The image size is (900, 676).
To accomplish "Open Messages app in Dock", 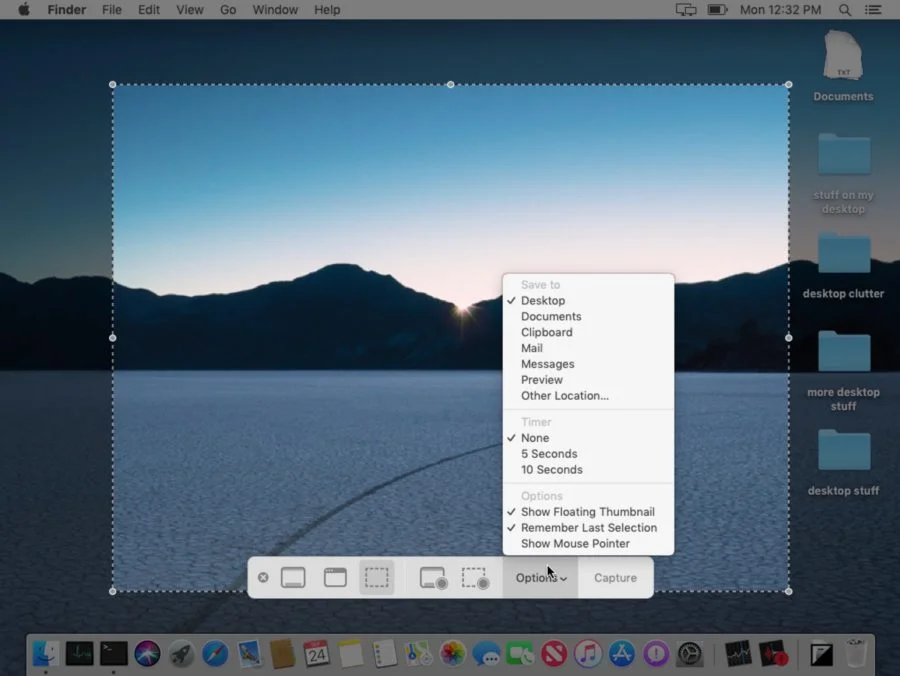I will pyautogui.click(x=487, y=654).
